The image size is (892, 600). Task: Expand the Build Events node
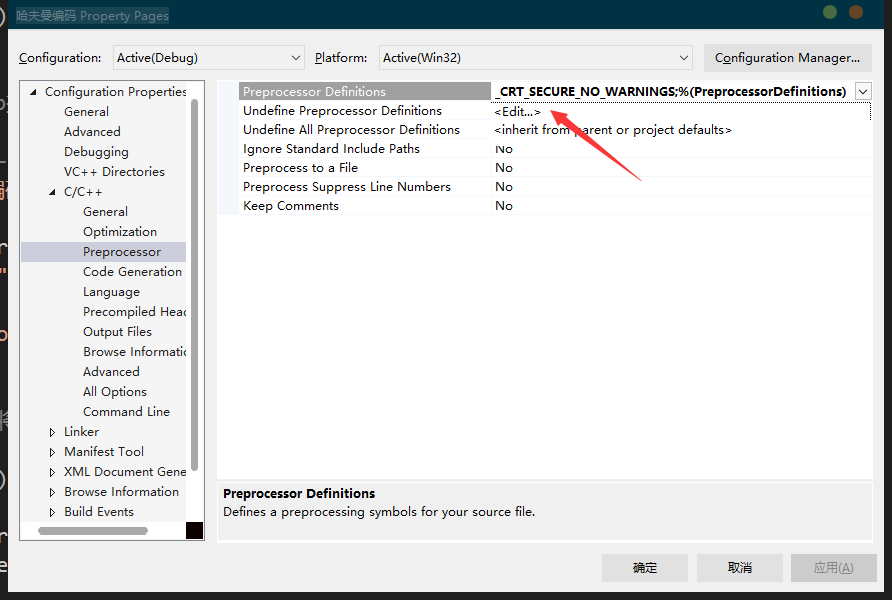tap(52, 512)
